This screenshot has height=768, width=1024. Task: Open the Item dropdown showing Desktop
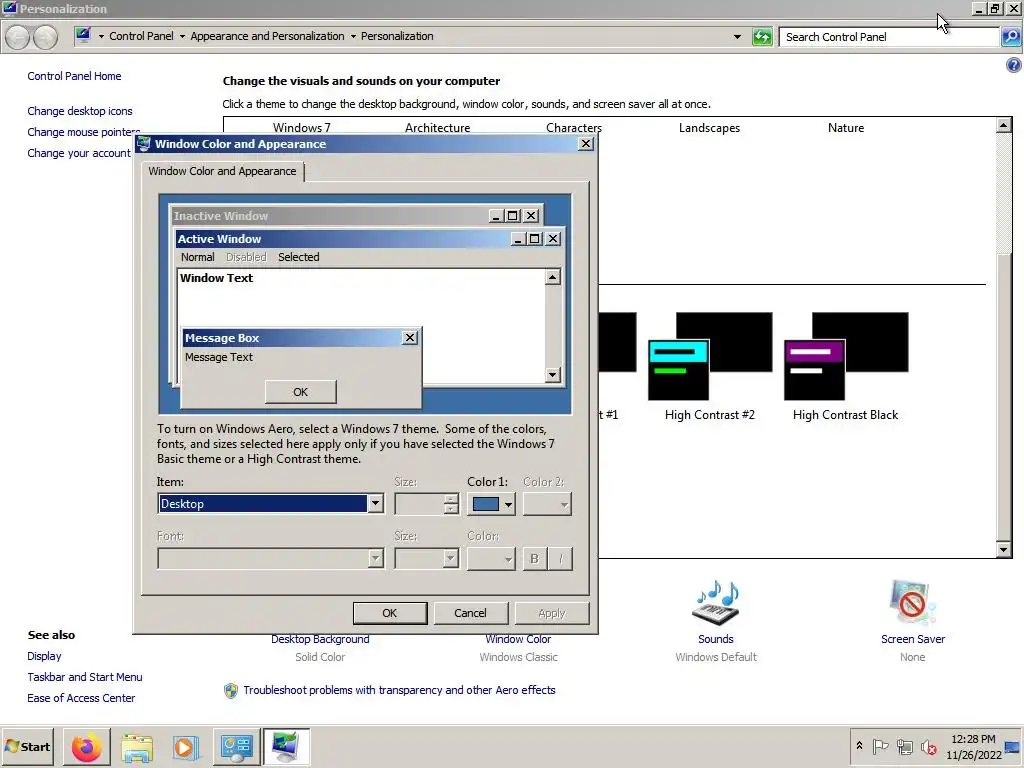point(375,504)
